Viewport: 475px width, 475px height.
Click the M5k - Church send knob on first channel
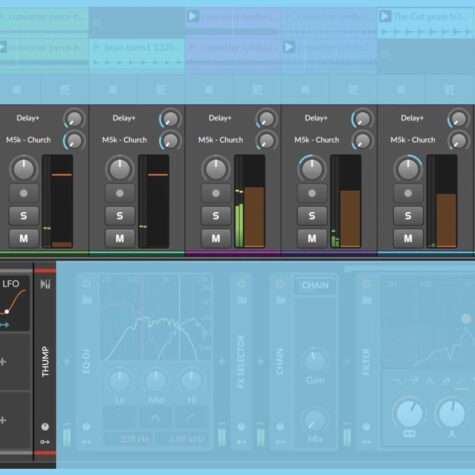point(74,141)
